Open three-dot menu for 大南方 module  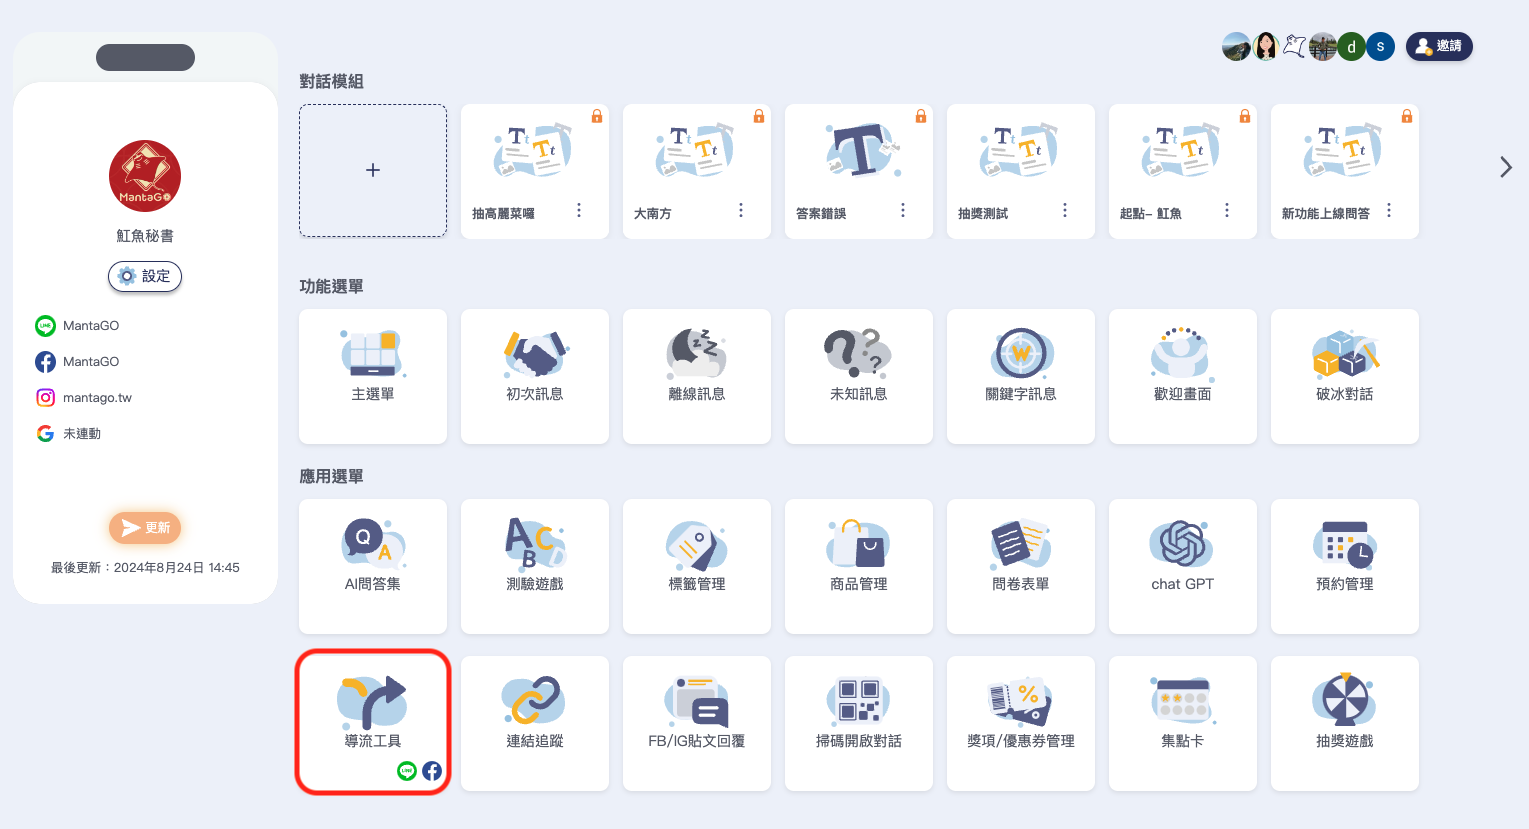point(741,211)
